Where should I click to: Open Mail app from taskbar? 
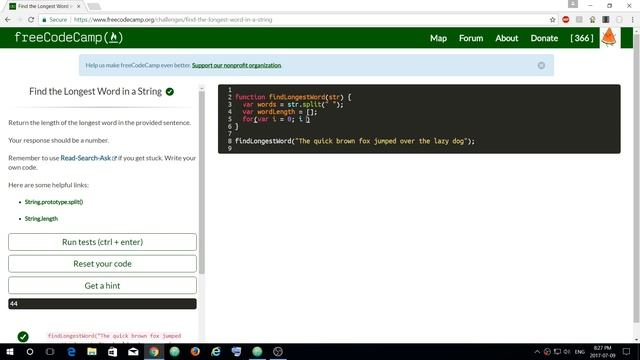point(133,351)
